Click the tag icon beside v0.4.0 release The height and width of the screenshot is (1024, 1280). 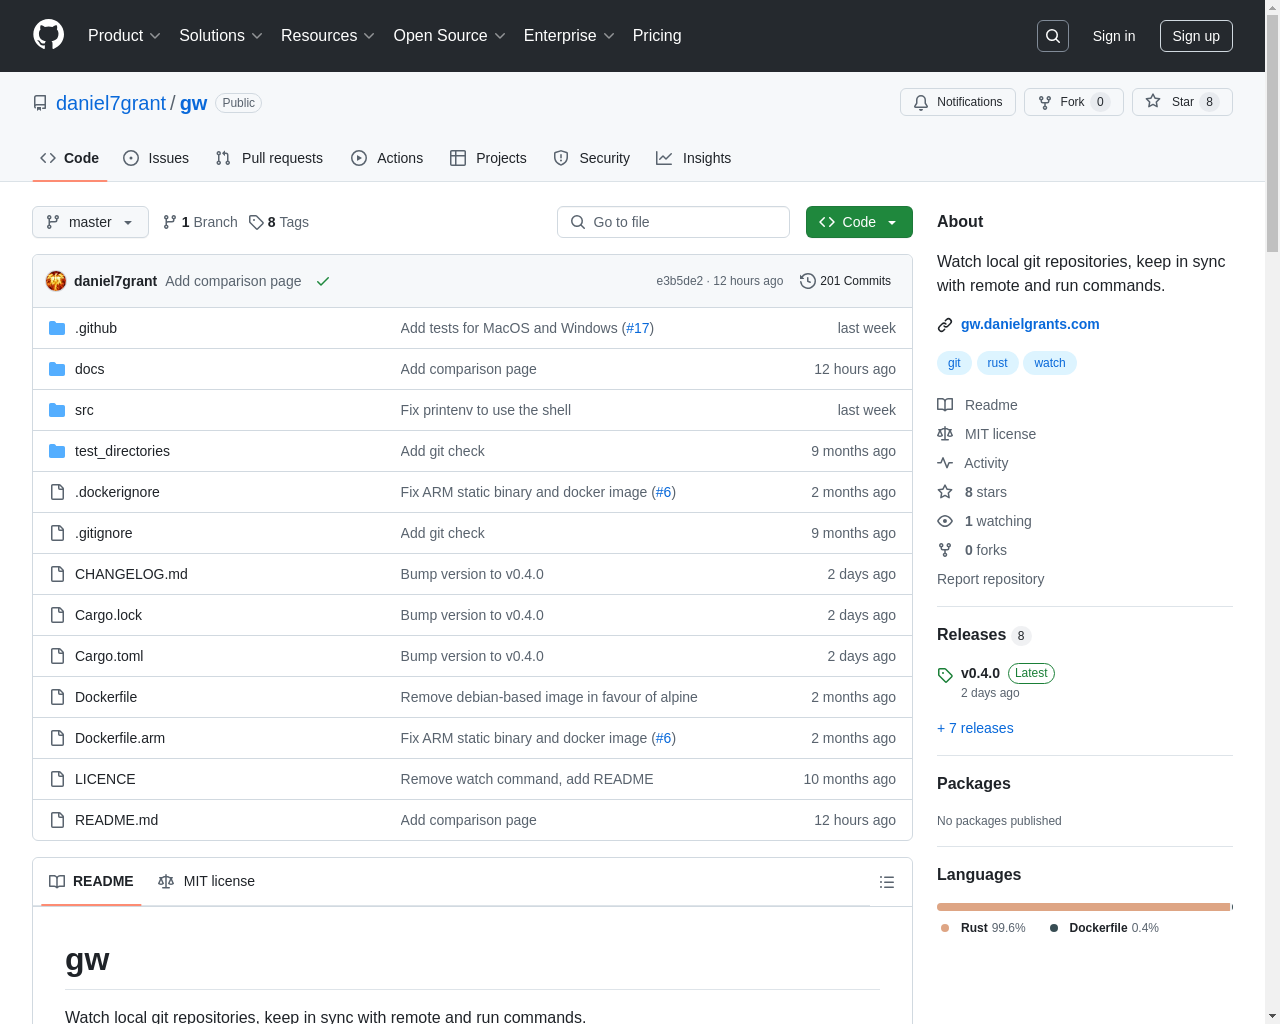[x=945, y=675]
